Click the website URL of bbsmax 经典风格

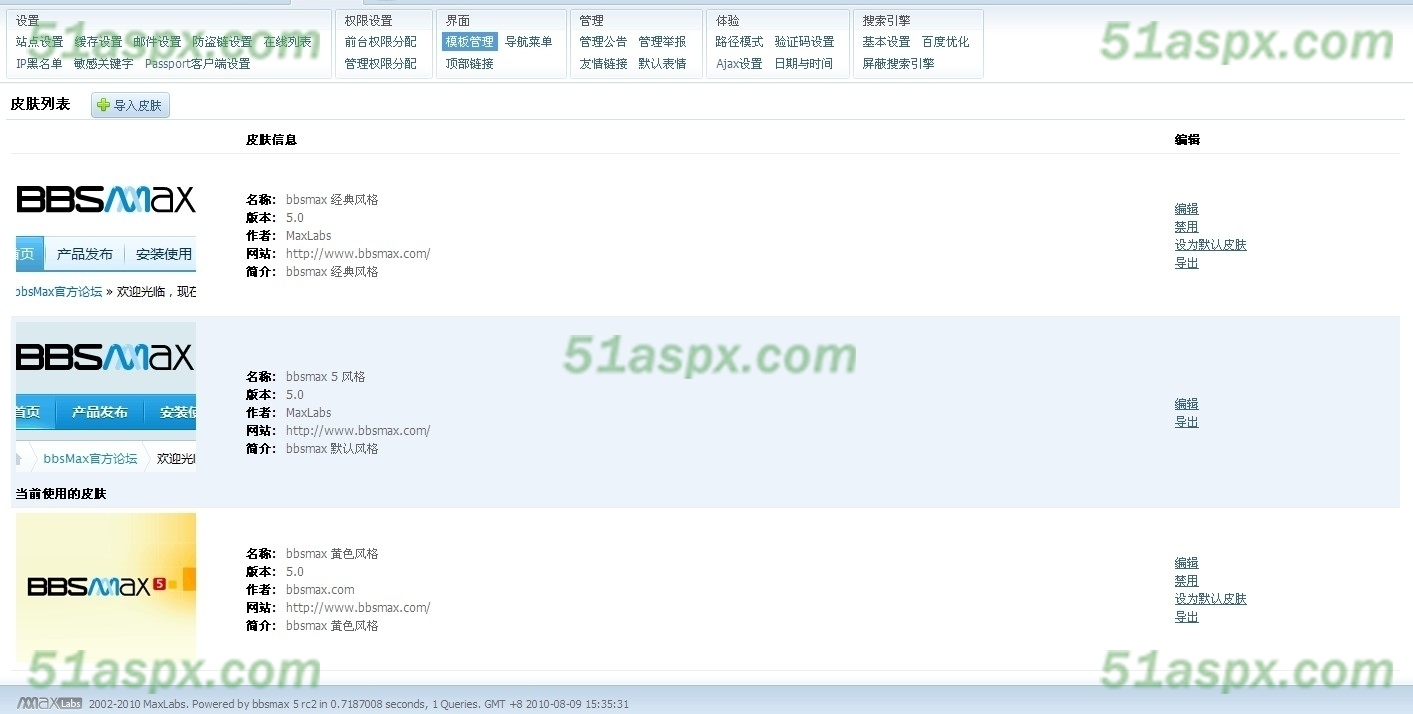tap(358, 254)
